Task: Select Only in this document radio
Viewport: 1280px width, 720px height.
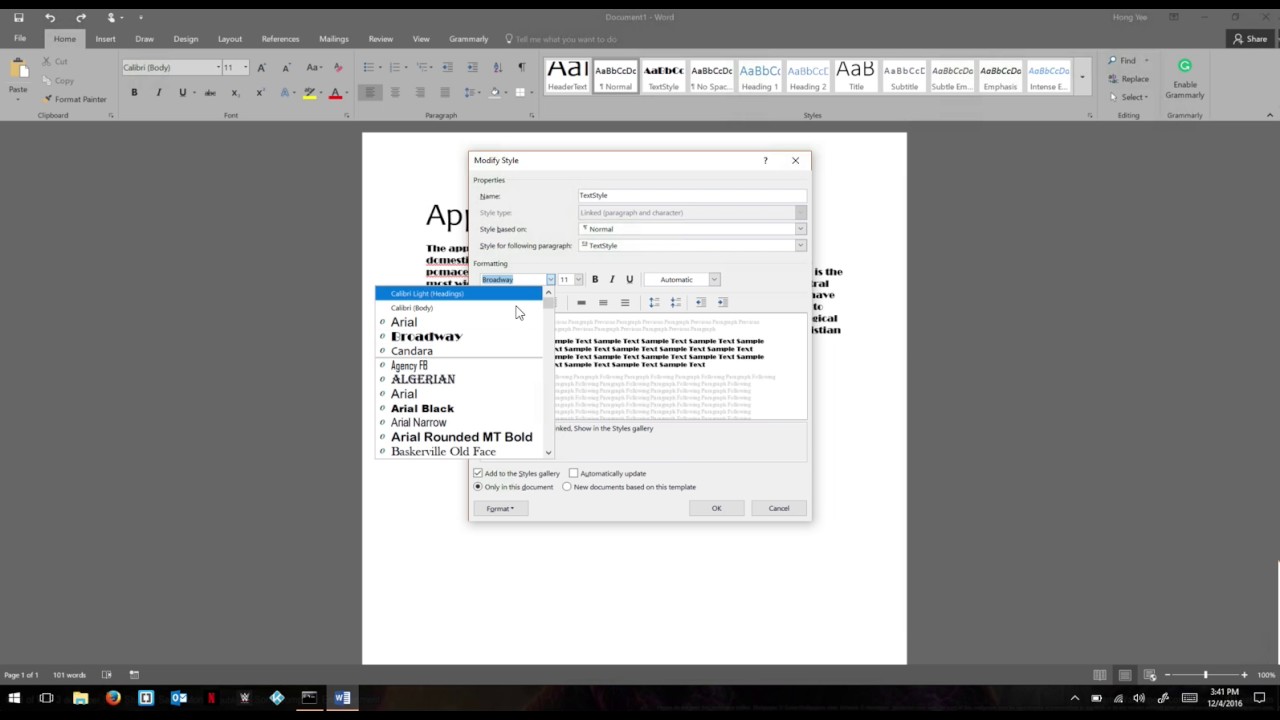Action: (x=478, y=487)
